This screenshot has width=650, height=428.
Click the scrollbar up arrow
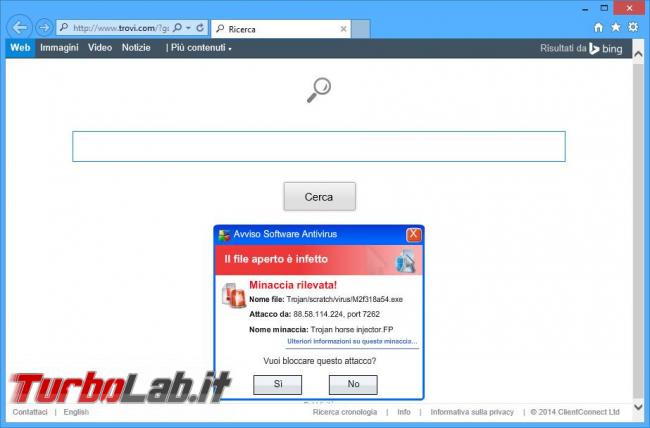638,54
